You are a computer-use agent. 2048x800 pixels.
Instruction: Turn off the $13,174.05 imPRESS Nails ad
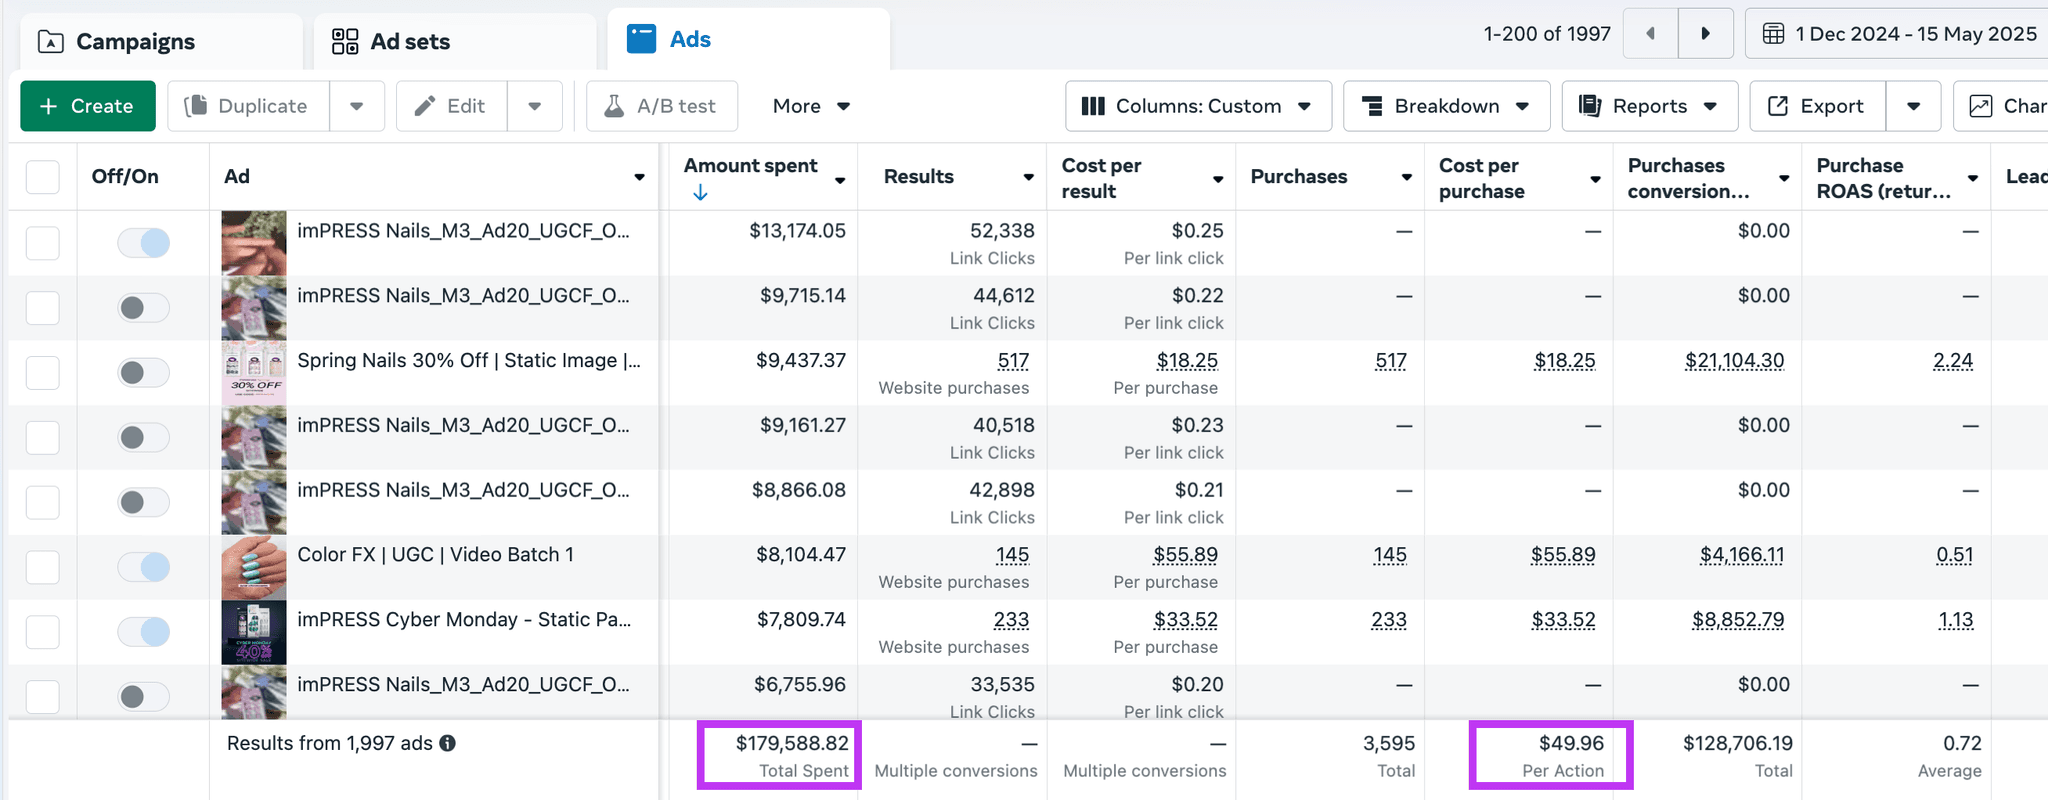(x=143, y=242)
